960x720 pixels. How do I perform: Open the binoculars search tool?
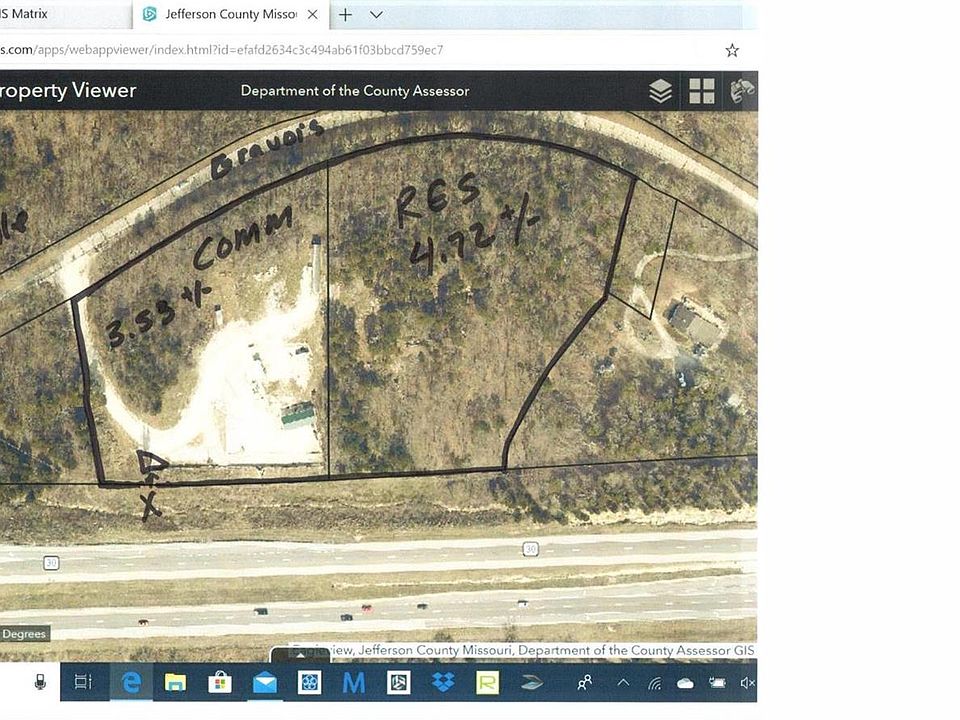pyautogui.click(x=742, y=91)
